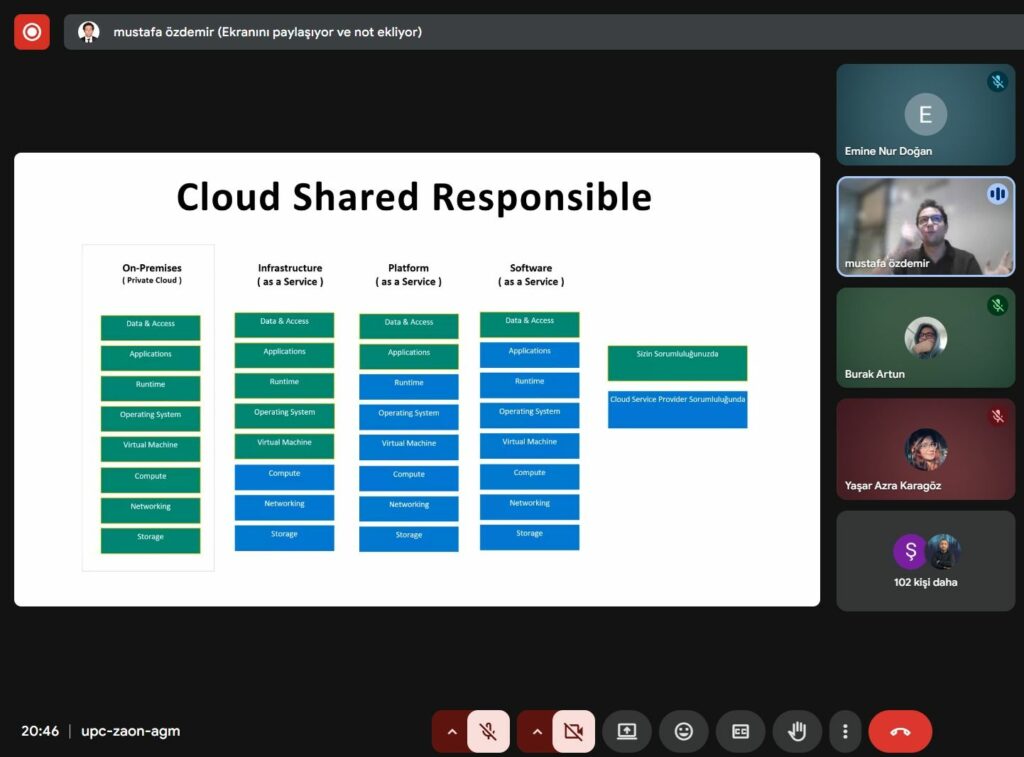Unmute your microphone
The image size is (1024, 757).
coord(488,731)
